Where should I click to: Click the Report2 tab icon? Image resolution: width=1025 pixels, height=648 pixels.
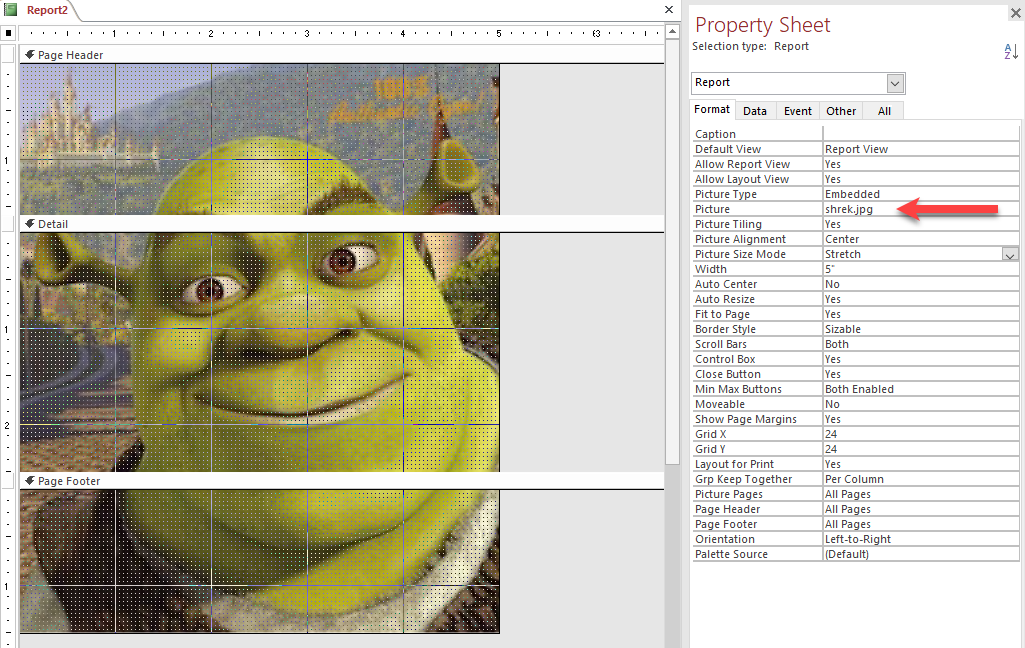[x=10, y=10]
